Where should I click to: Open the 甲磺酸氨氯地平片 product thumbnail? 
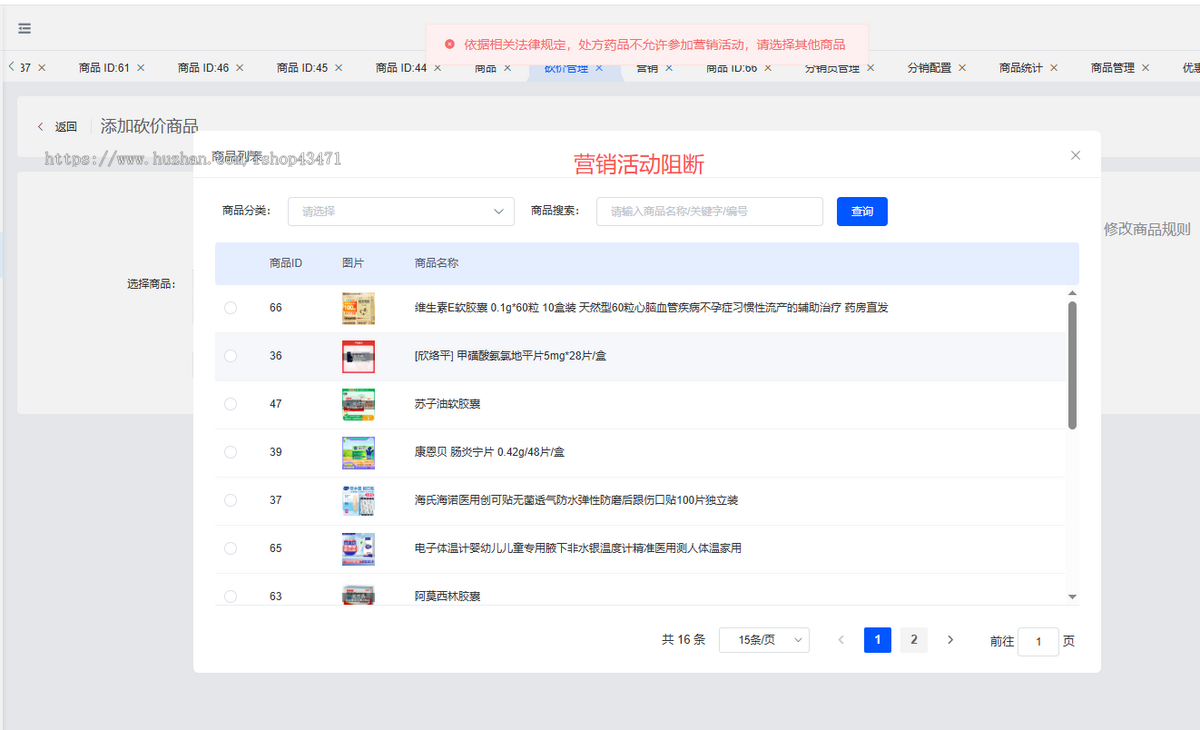(358, 356)
